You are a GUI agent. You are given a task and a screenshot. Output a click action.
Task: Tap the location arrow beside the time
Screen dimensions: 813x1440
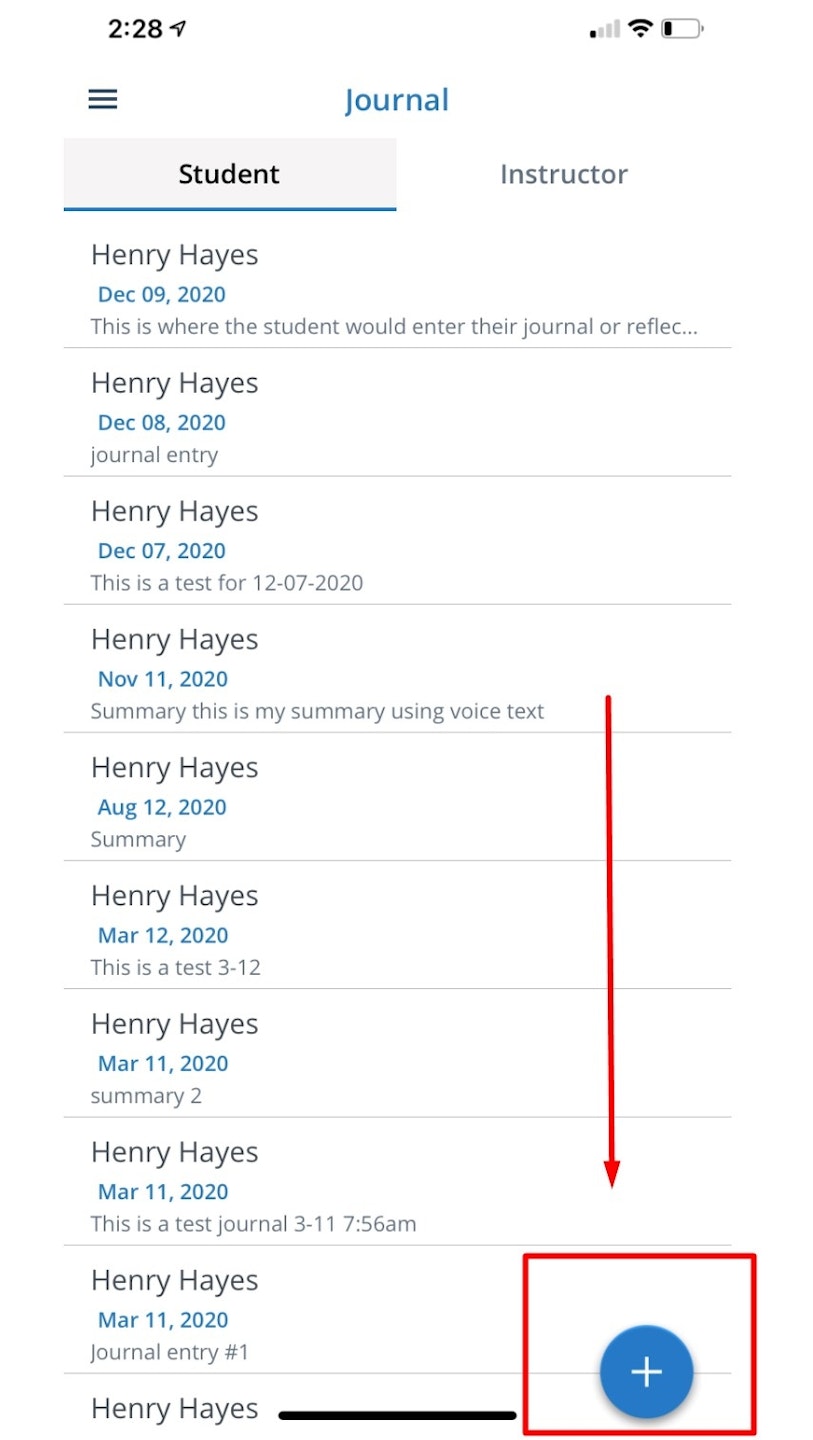coord(179,29)
